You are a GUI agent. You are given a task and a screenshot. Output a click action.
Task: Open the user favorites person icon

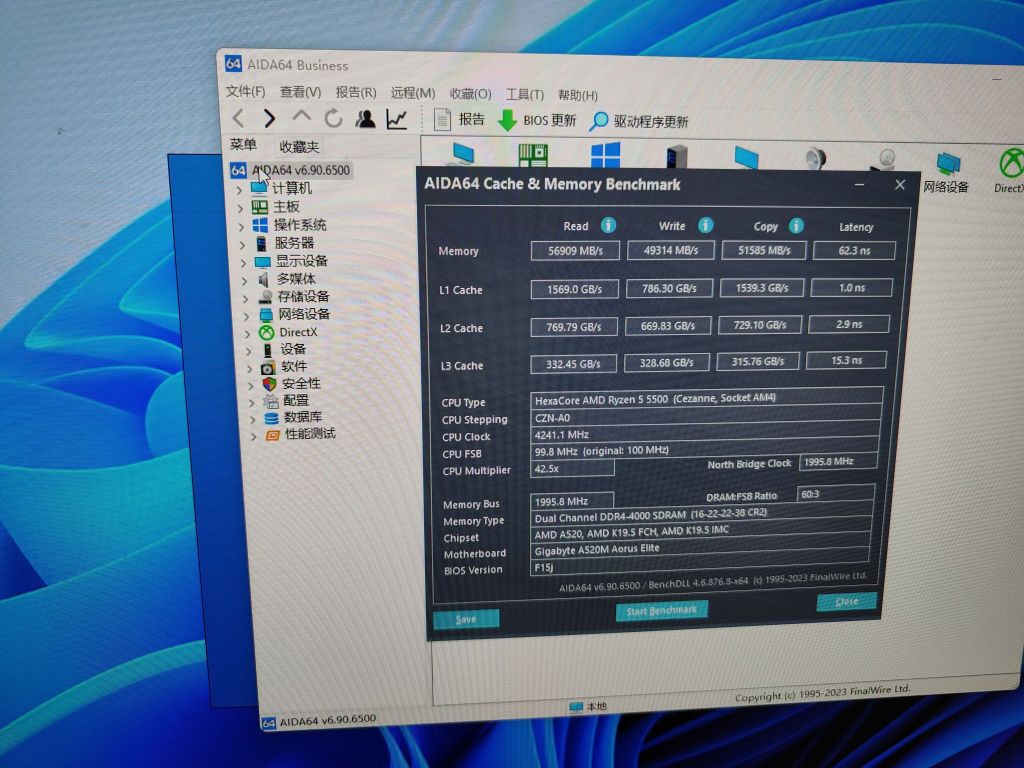[365, 119]
